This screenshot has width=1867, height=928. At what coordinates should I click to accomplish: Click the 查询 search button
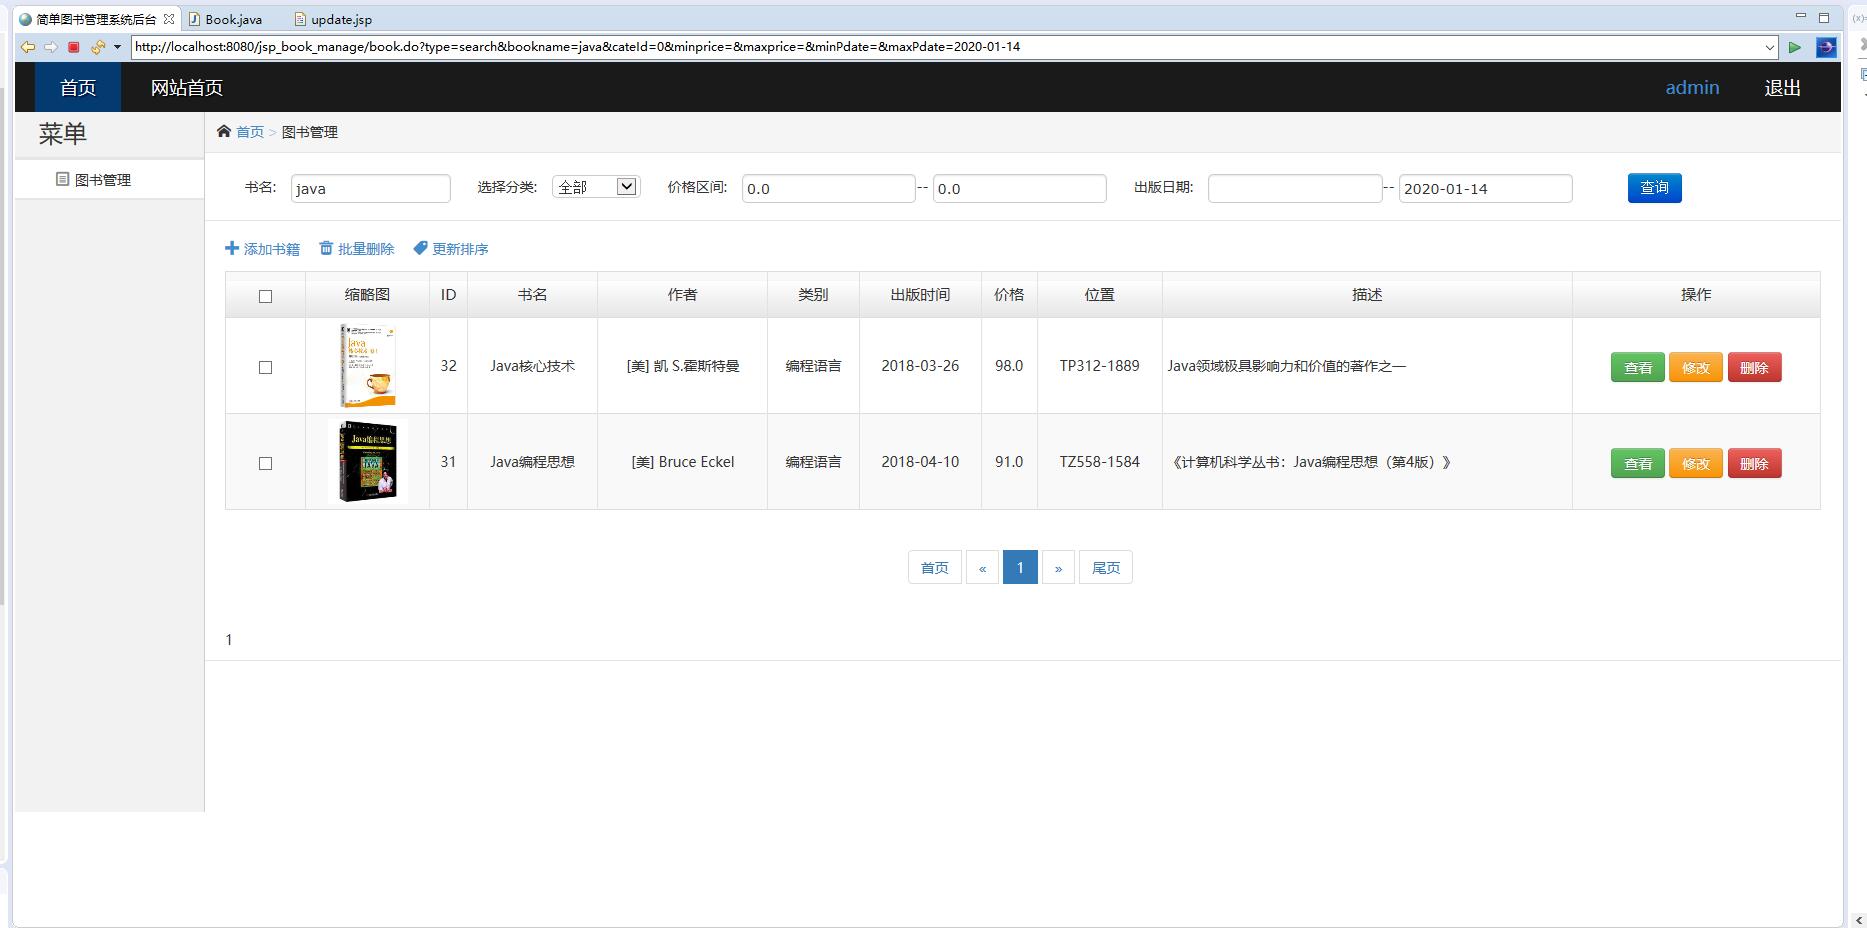pyautogui.click(x=1654, y=187)
